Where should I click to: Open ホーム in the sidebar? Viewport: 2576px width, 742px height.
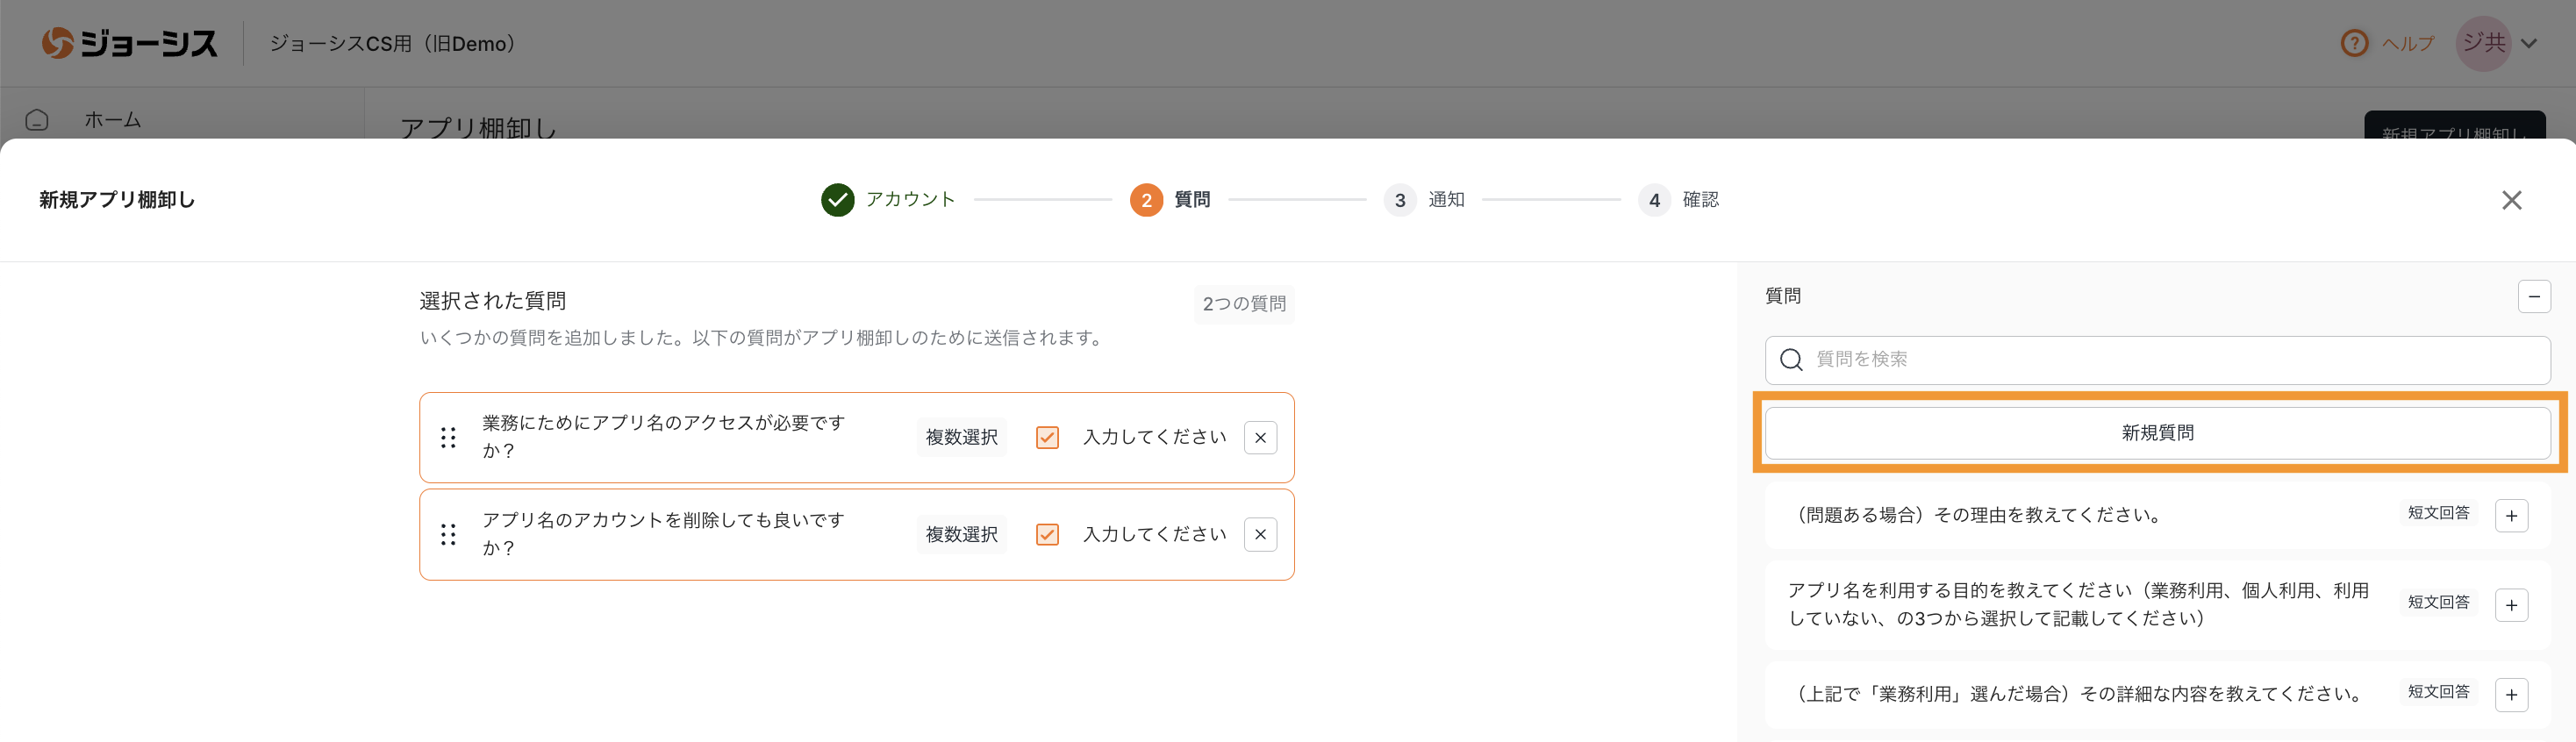tap(112, 120)
